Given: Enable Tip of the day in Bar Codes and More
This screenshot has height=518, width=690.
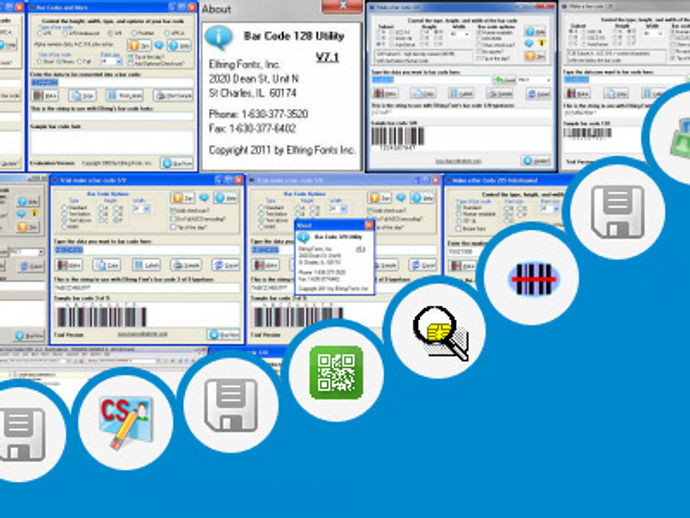Looking at the screenshot, I should tap(130, 57).
